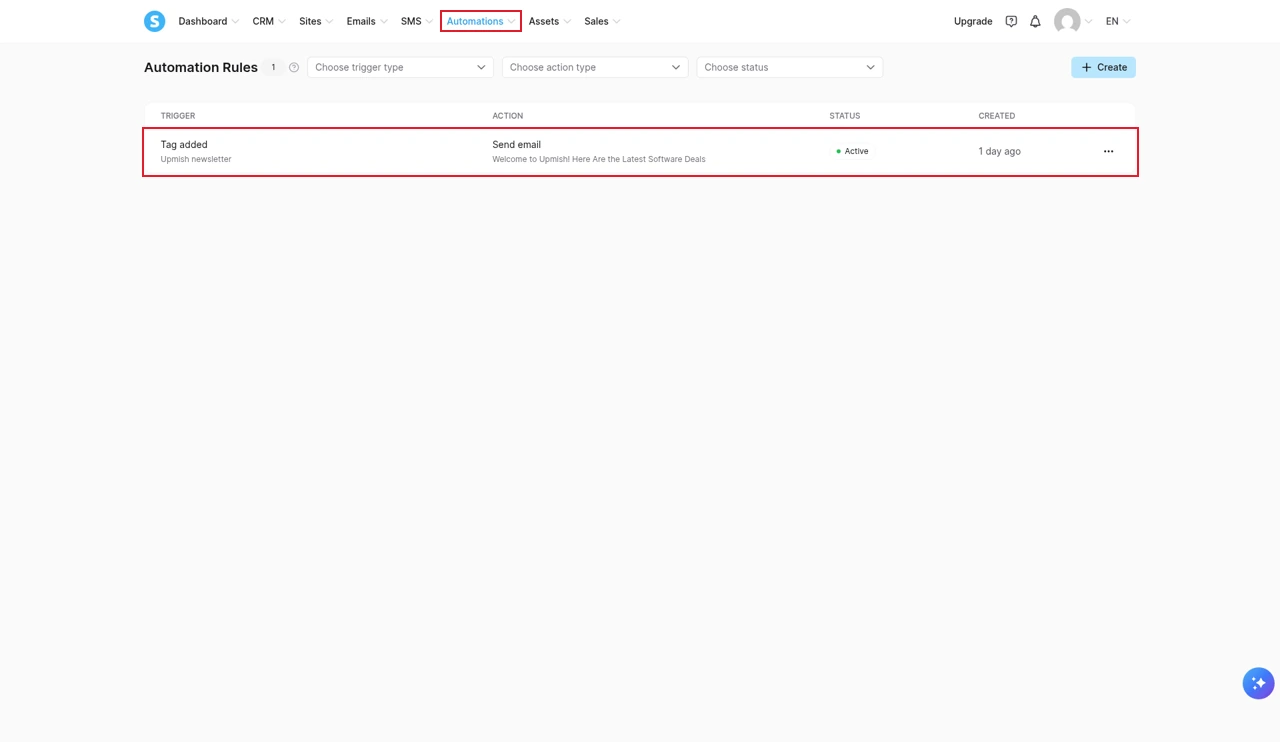The height and width of the screenshot is (742, 1280).
Task: Open the Sales menu
Action: pos(602,21)
